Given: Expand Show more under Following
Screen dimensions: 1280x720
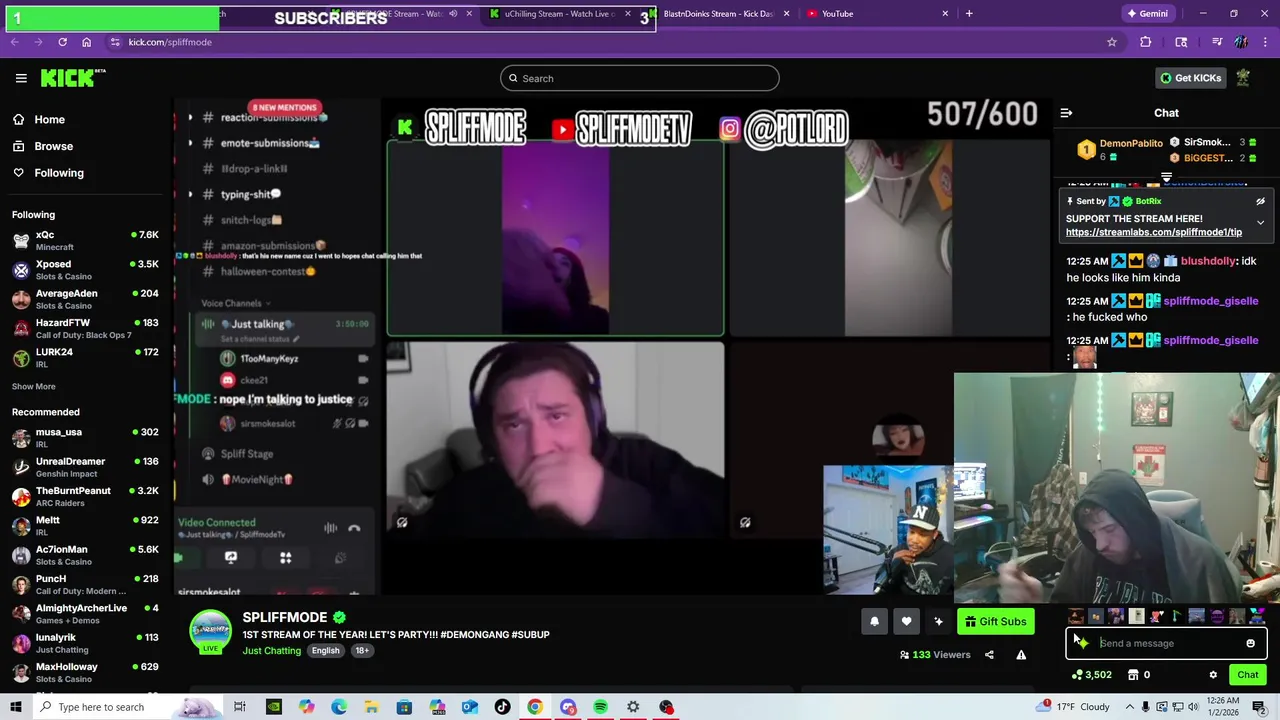Looking at the screenshot, I should 34,386.
